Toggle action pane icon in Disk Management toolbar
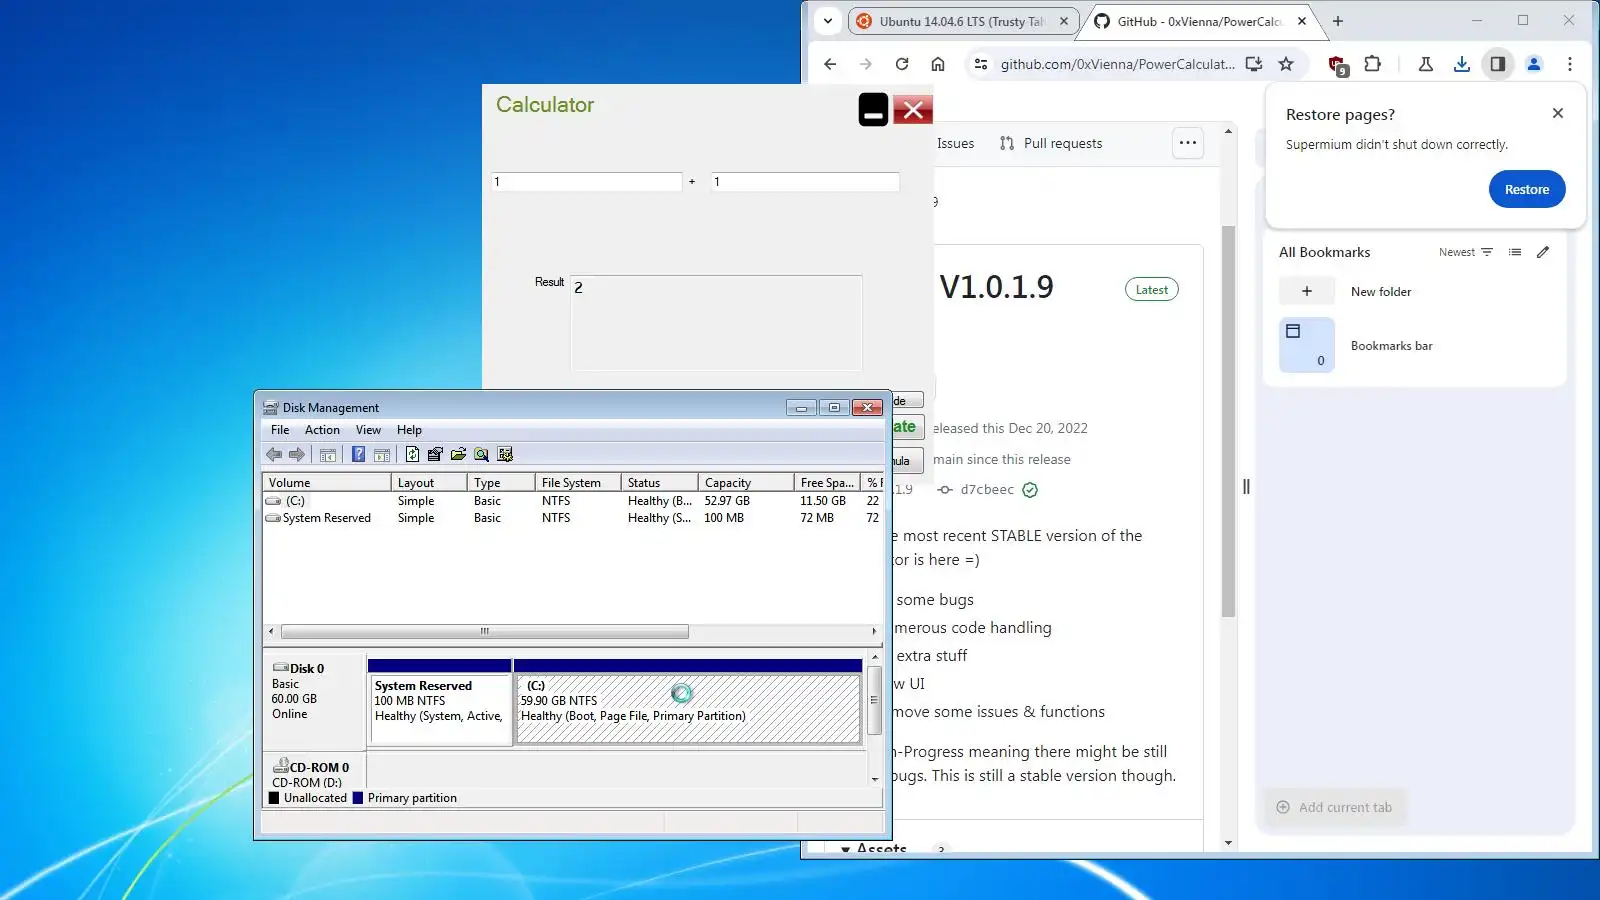Viewport: 1600px width, 900px height. click(382, 455)
